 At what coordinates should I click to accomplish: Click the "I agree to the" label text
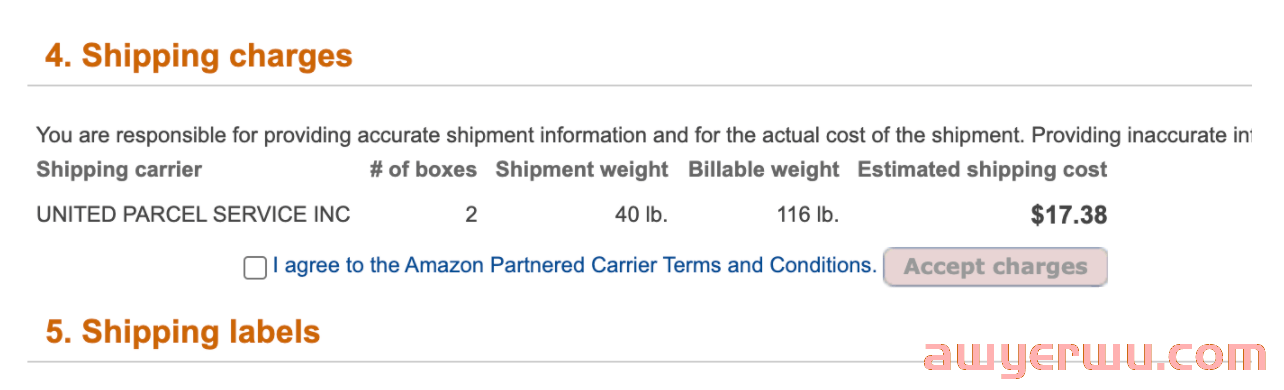pyautogui.click(x=336, y=265)
